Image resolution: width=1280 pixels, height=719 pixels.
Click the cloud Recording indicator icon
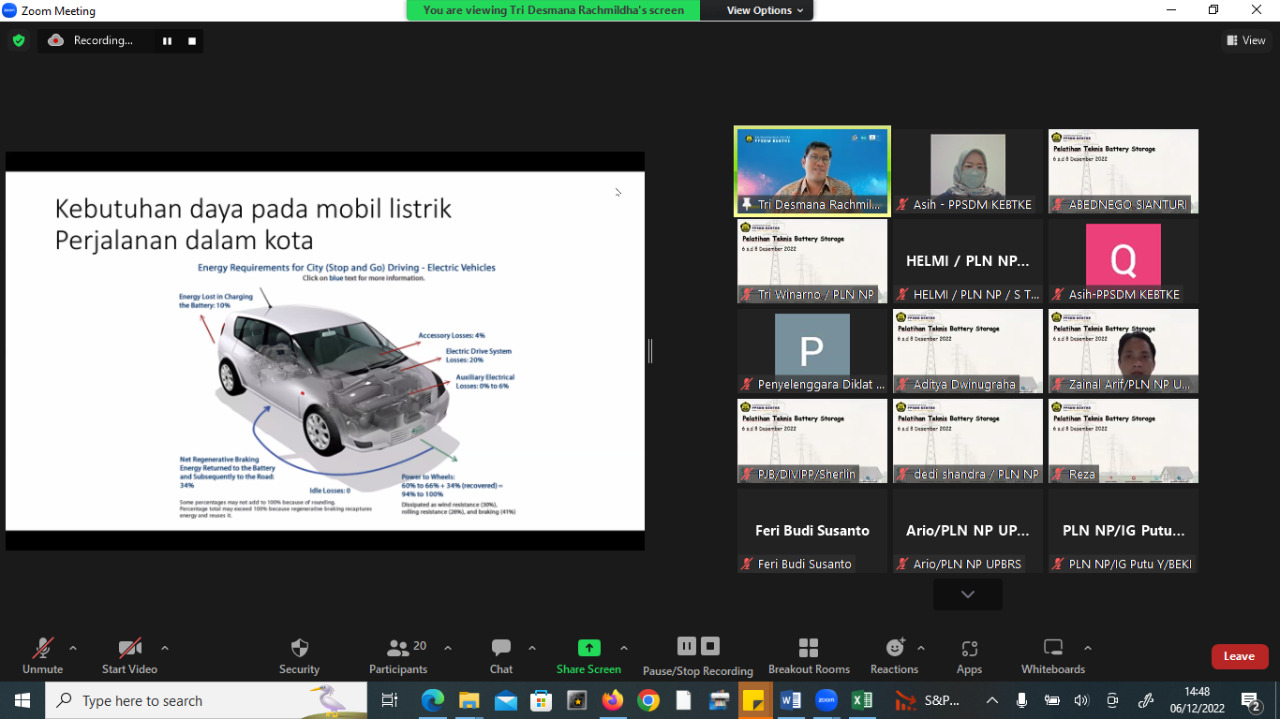[x=56, y=40]
